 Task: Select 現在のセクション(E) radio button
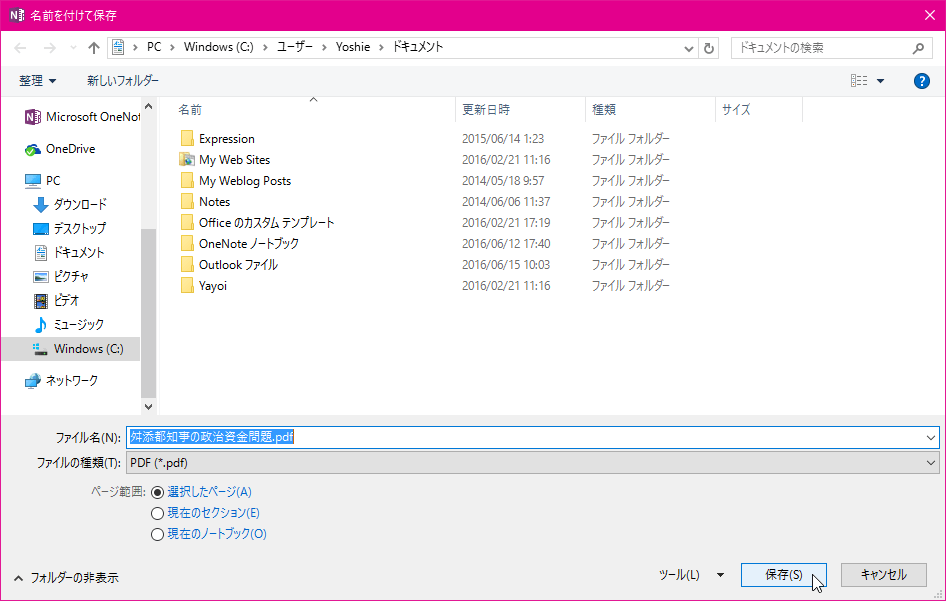coord(157,514)
